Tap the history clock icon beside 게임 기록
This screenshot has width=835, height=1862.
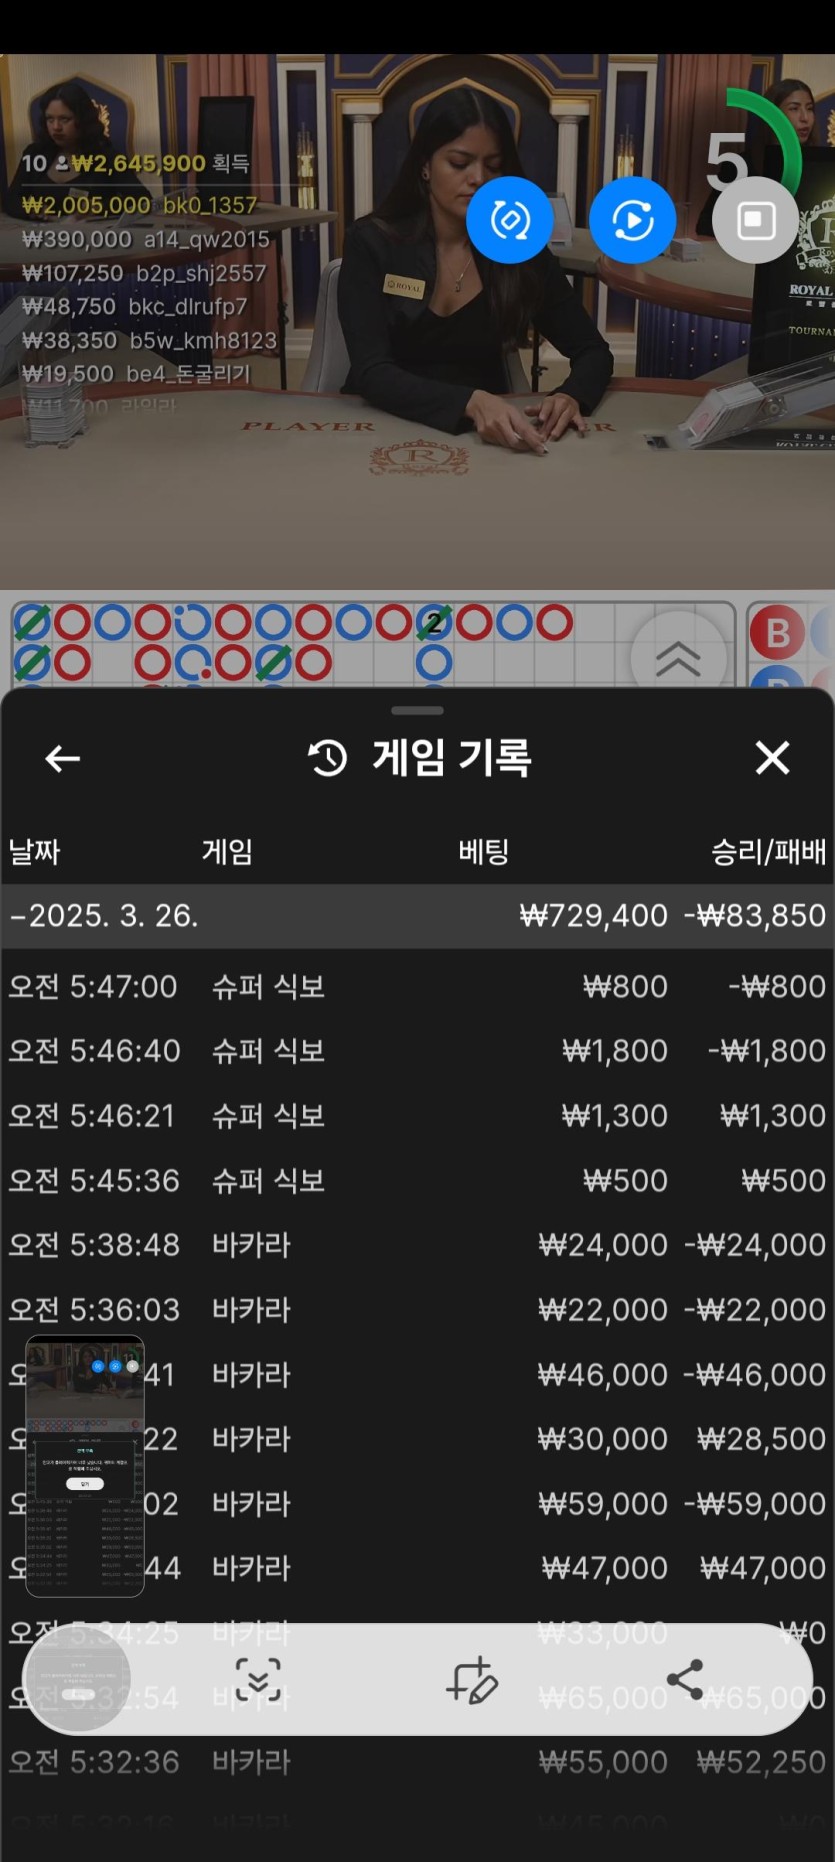pos(327,758)
